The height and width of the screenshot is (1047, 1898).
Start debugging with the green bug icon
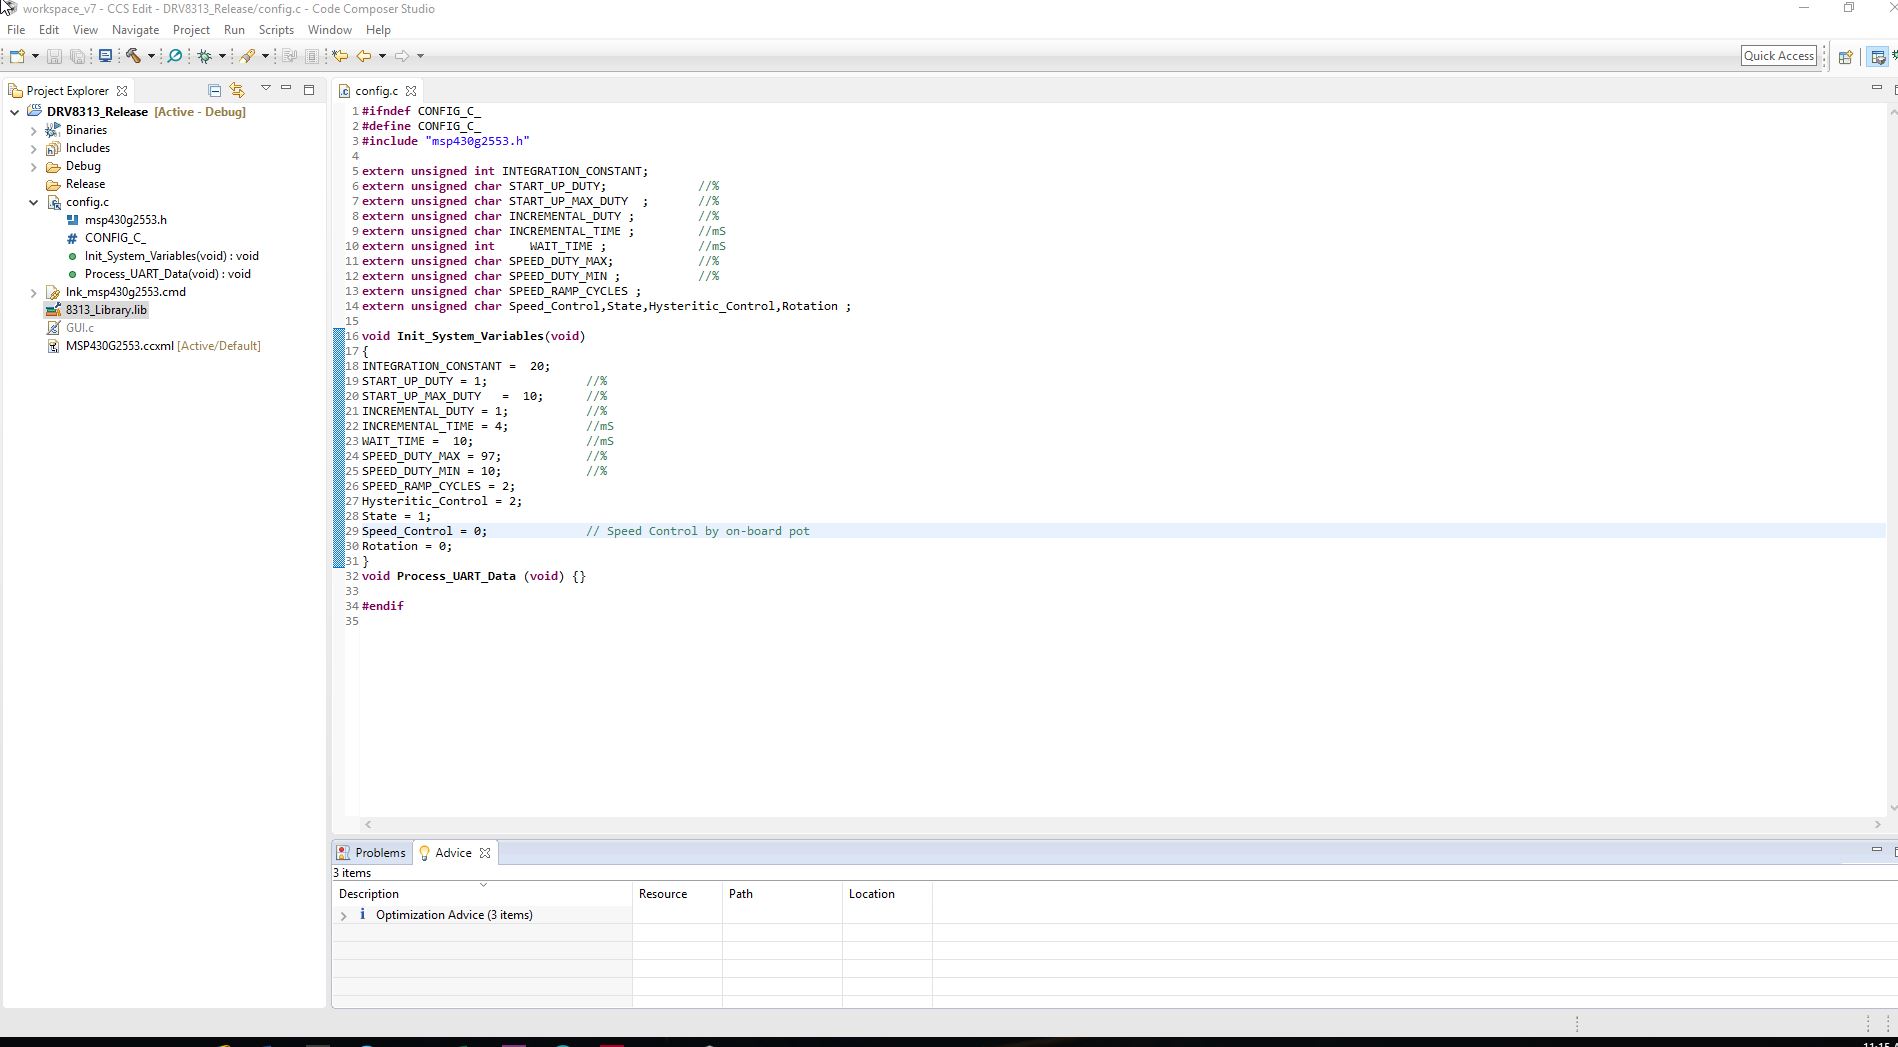pos(205,56)
